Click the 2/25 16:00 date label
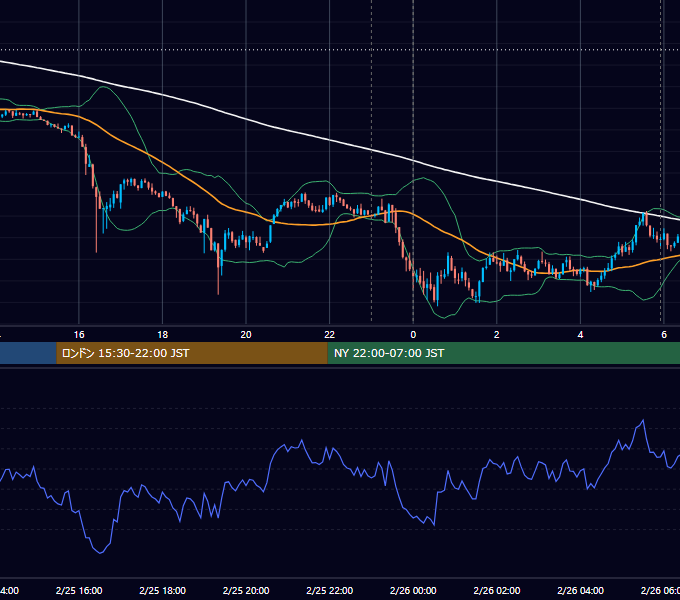 pos(79,590)
